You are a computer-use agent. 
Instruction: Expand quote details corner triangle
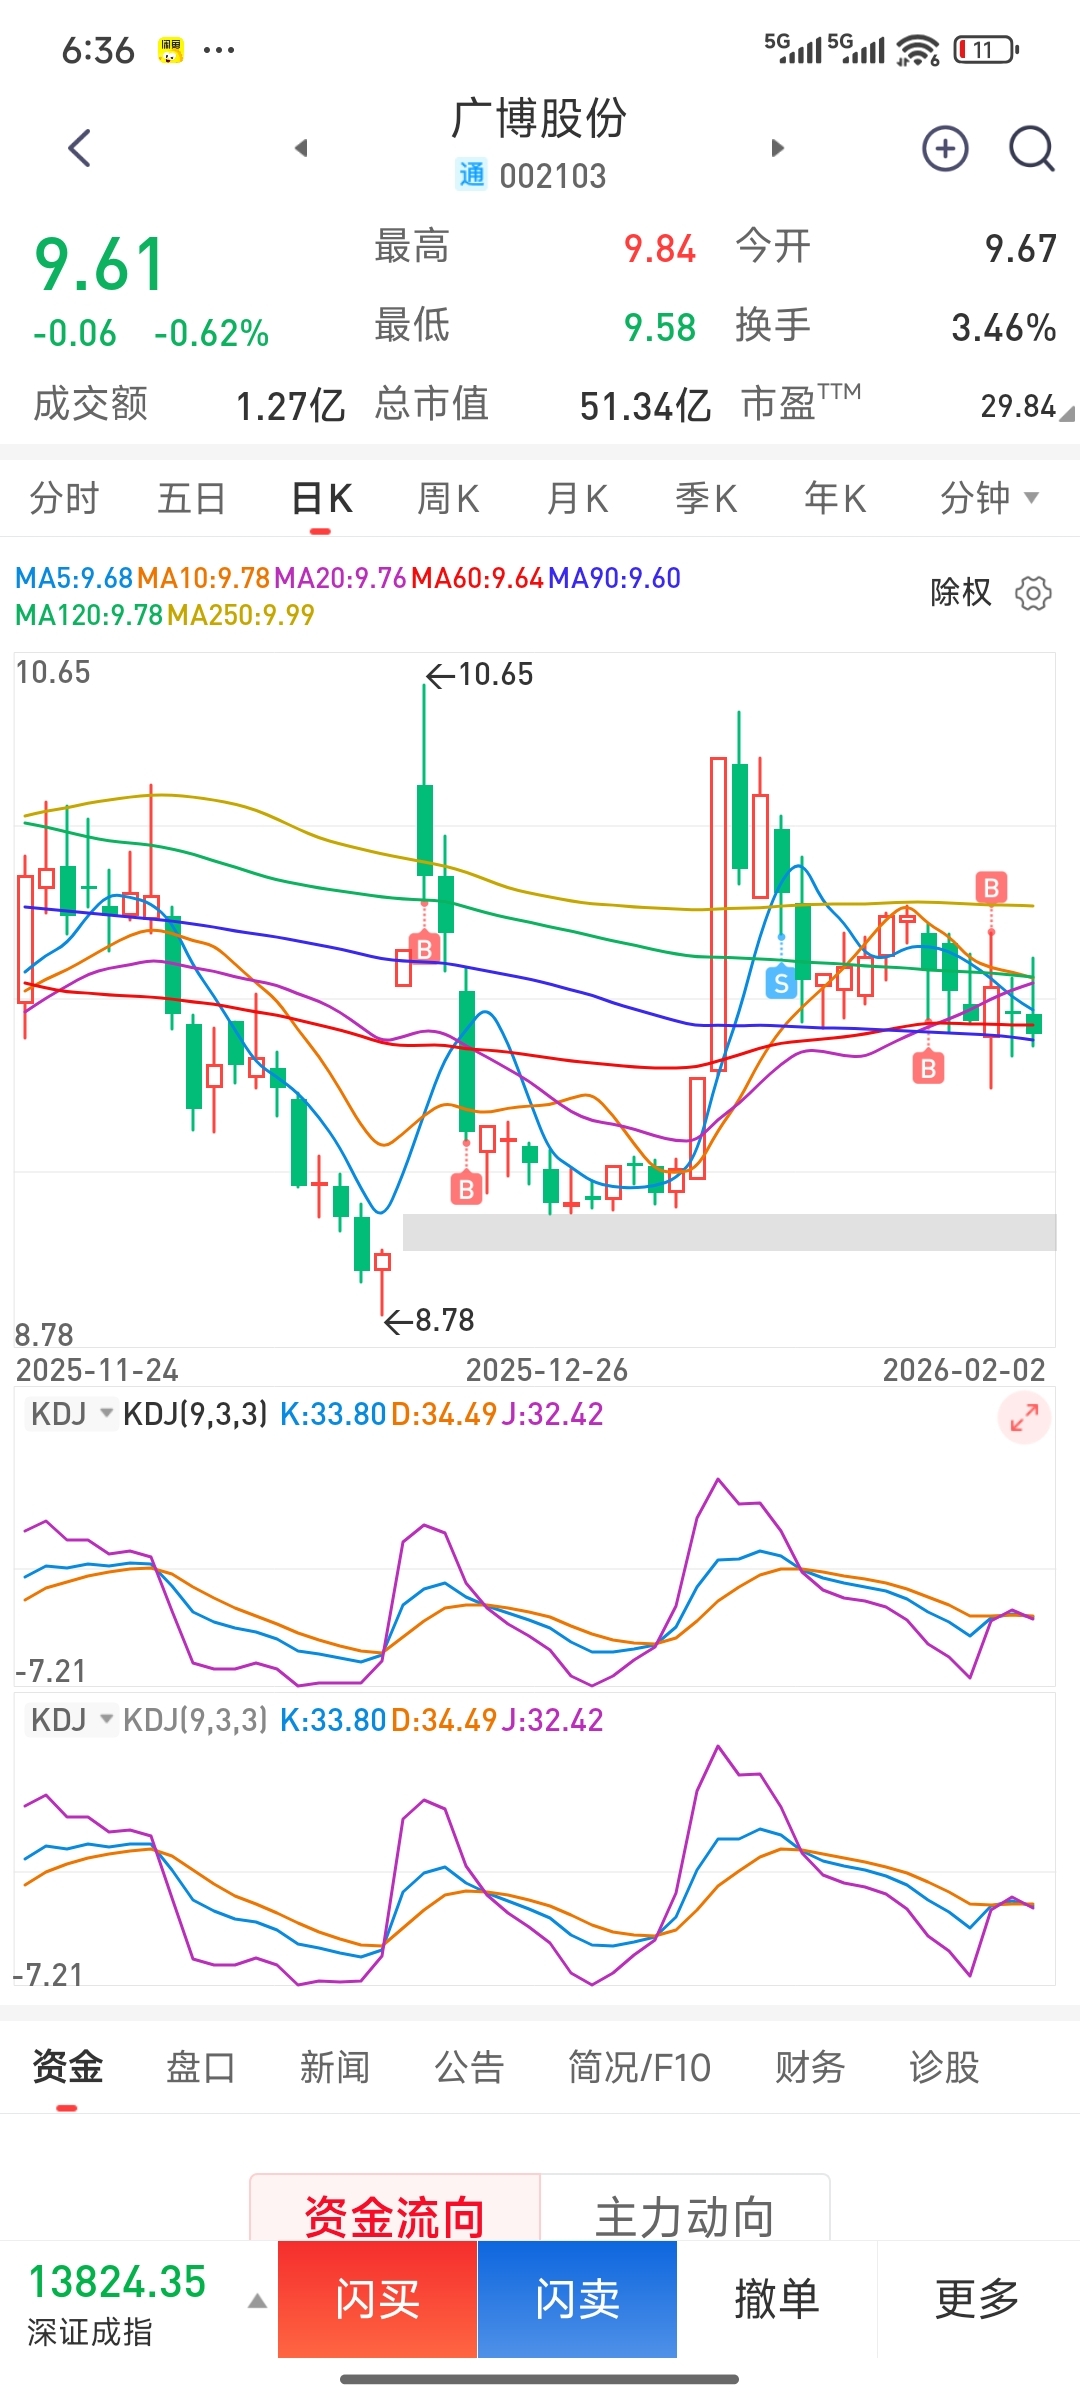point(1067,413)
